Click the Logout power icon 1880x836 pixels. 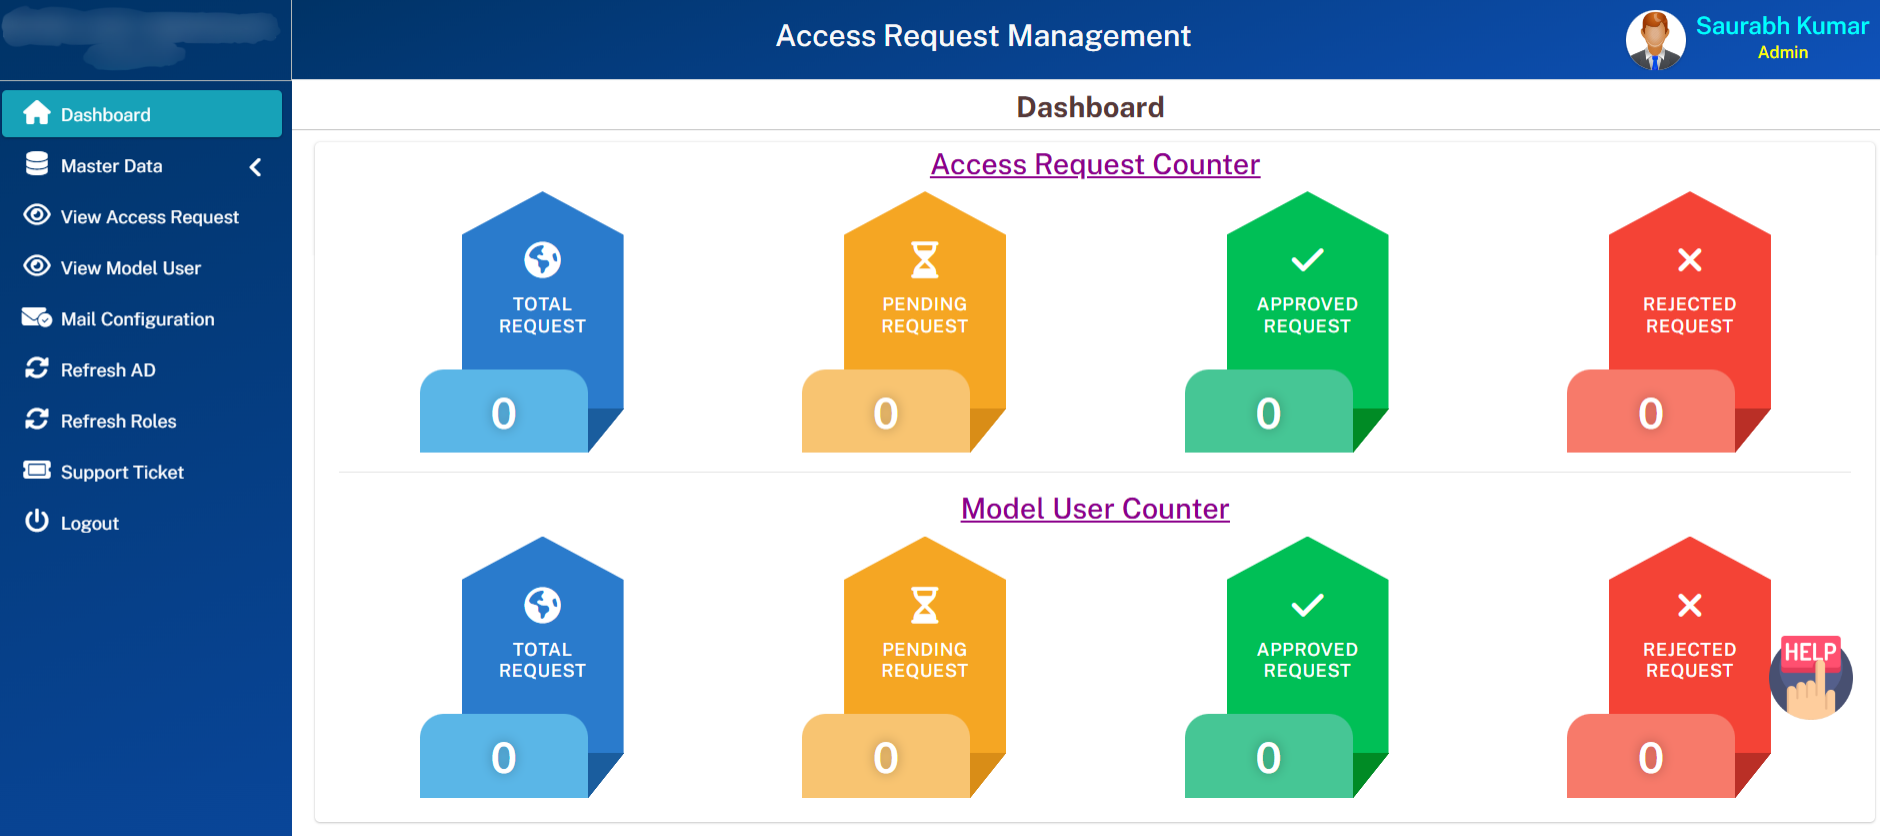[37, 521]
